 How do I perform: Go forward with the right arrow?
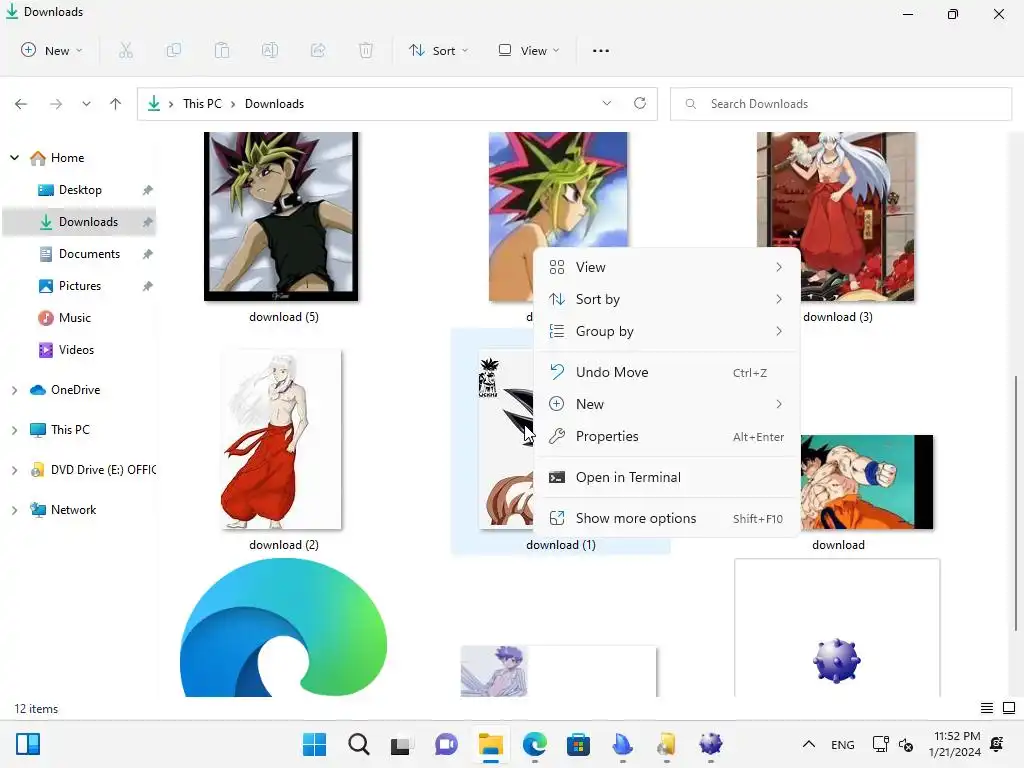pyautogui.click(x=56, y=104)
